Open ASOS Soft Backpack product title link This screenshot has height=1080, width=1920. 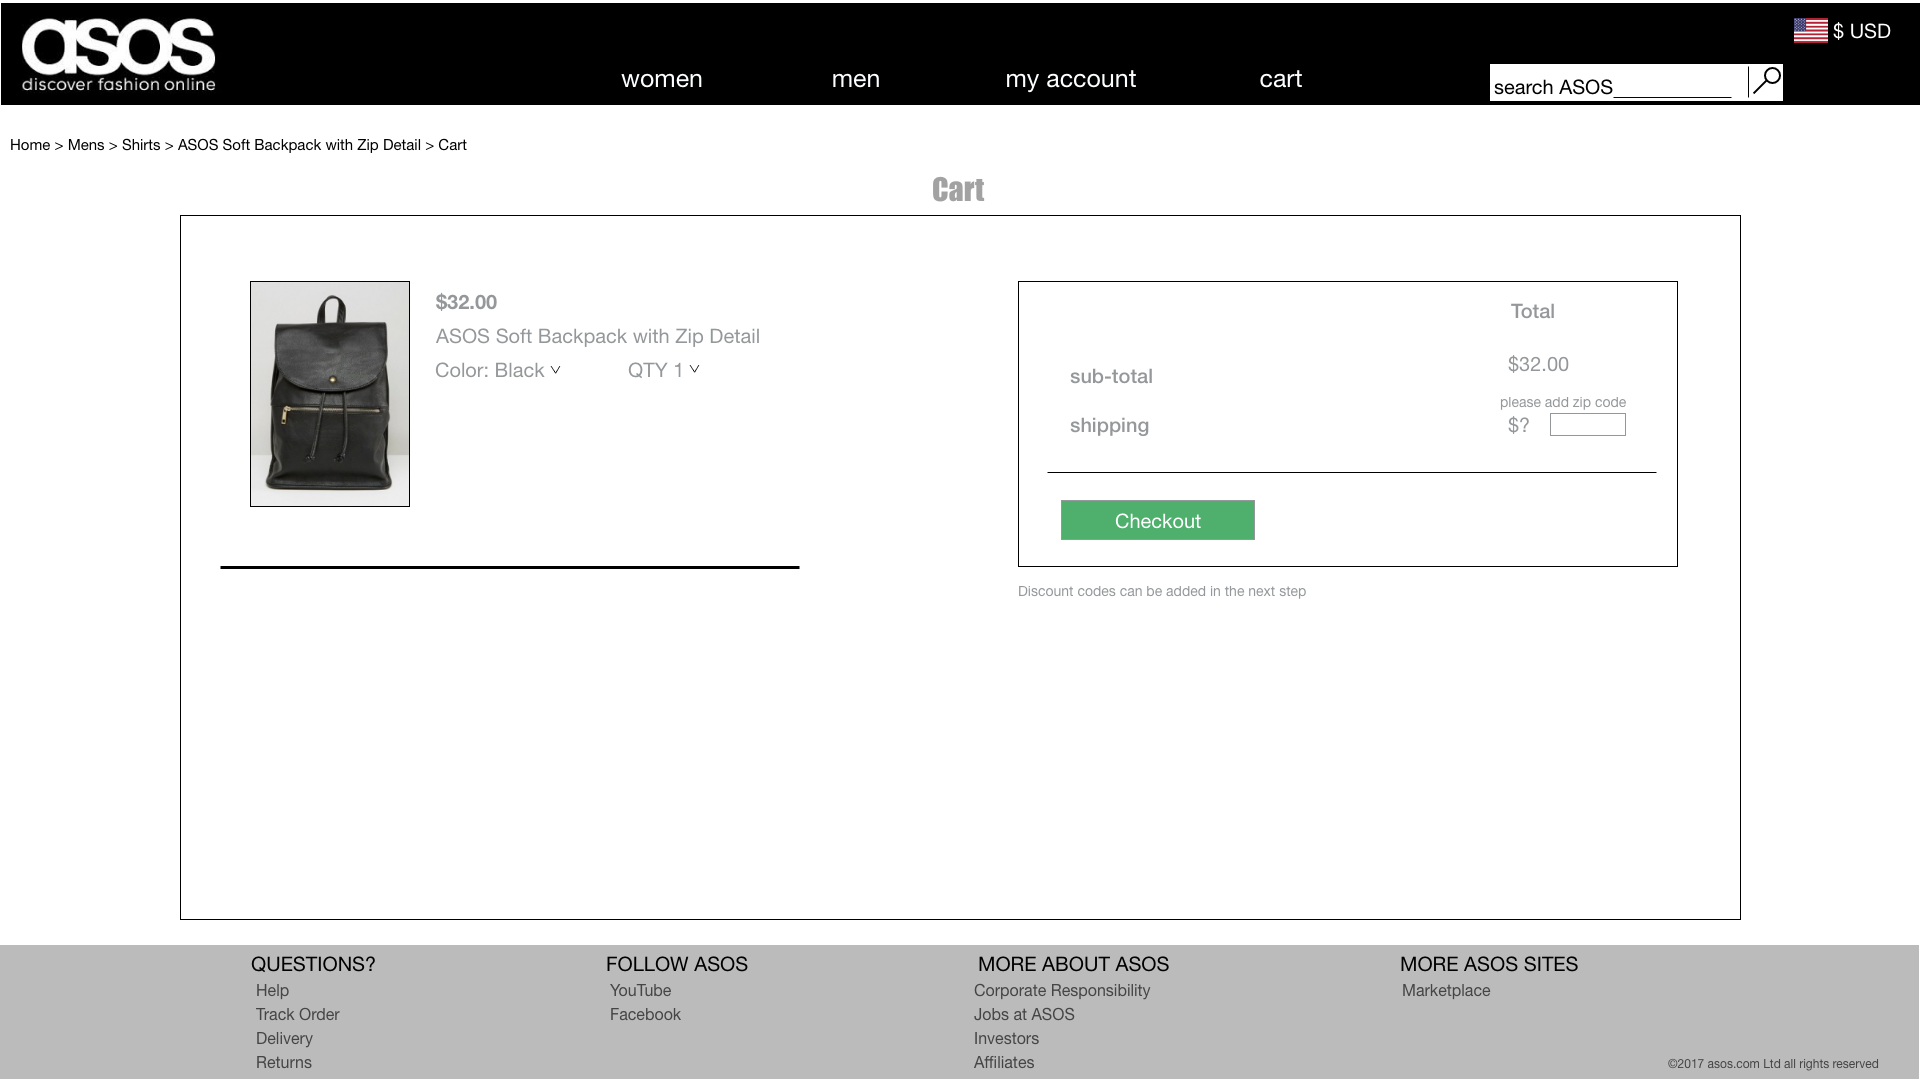(x=597, y=336)
